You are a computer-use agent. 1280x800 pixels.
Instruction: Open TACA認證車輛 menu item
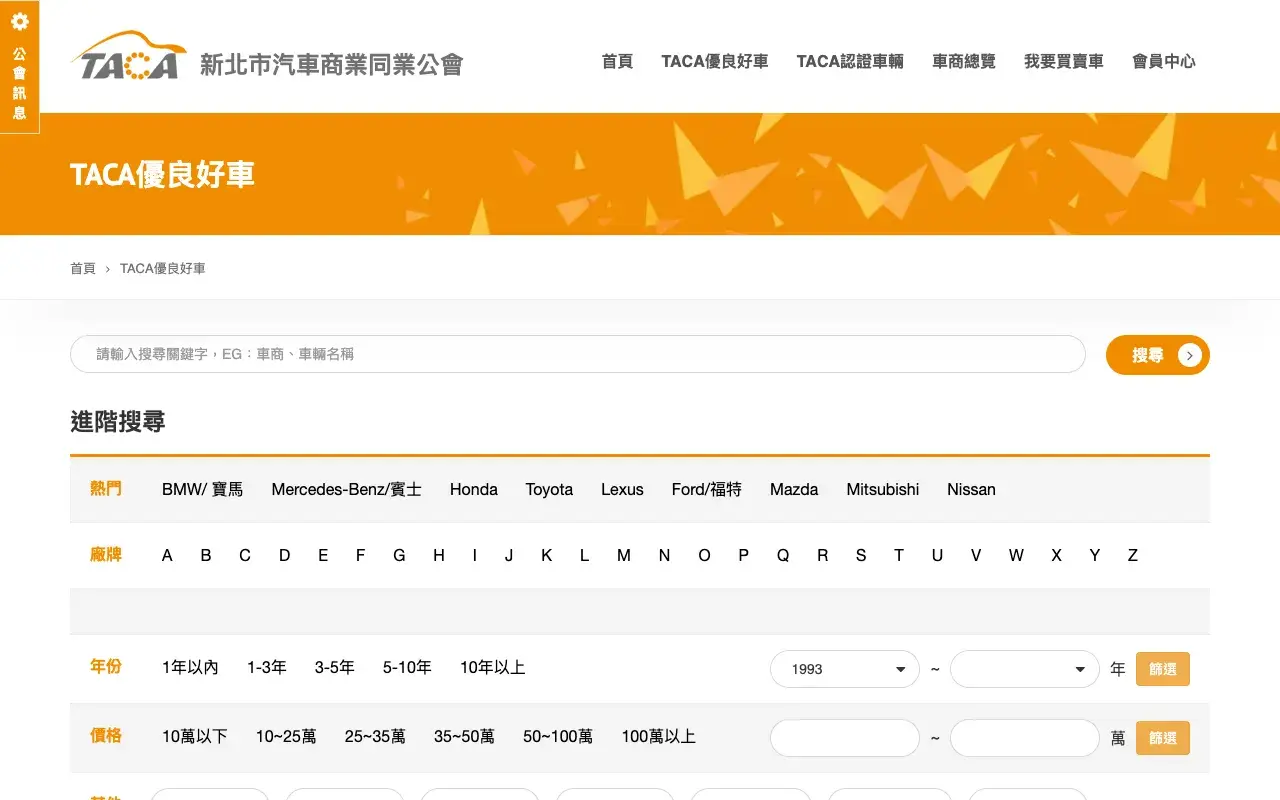click(850, 61)
